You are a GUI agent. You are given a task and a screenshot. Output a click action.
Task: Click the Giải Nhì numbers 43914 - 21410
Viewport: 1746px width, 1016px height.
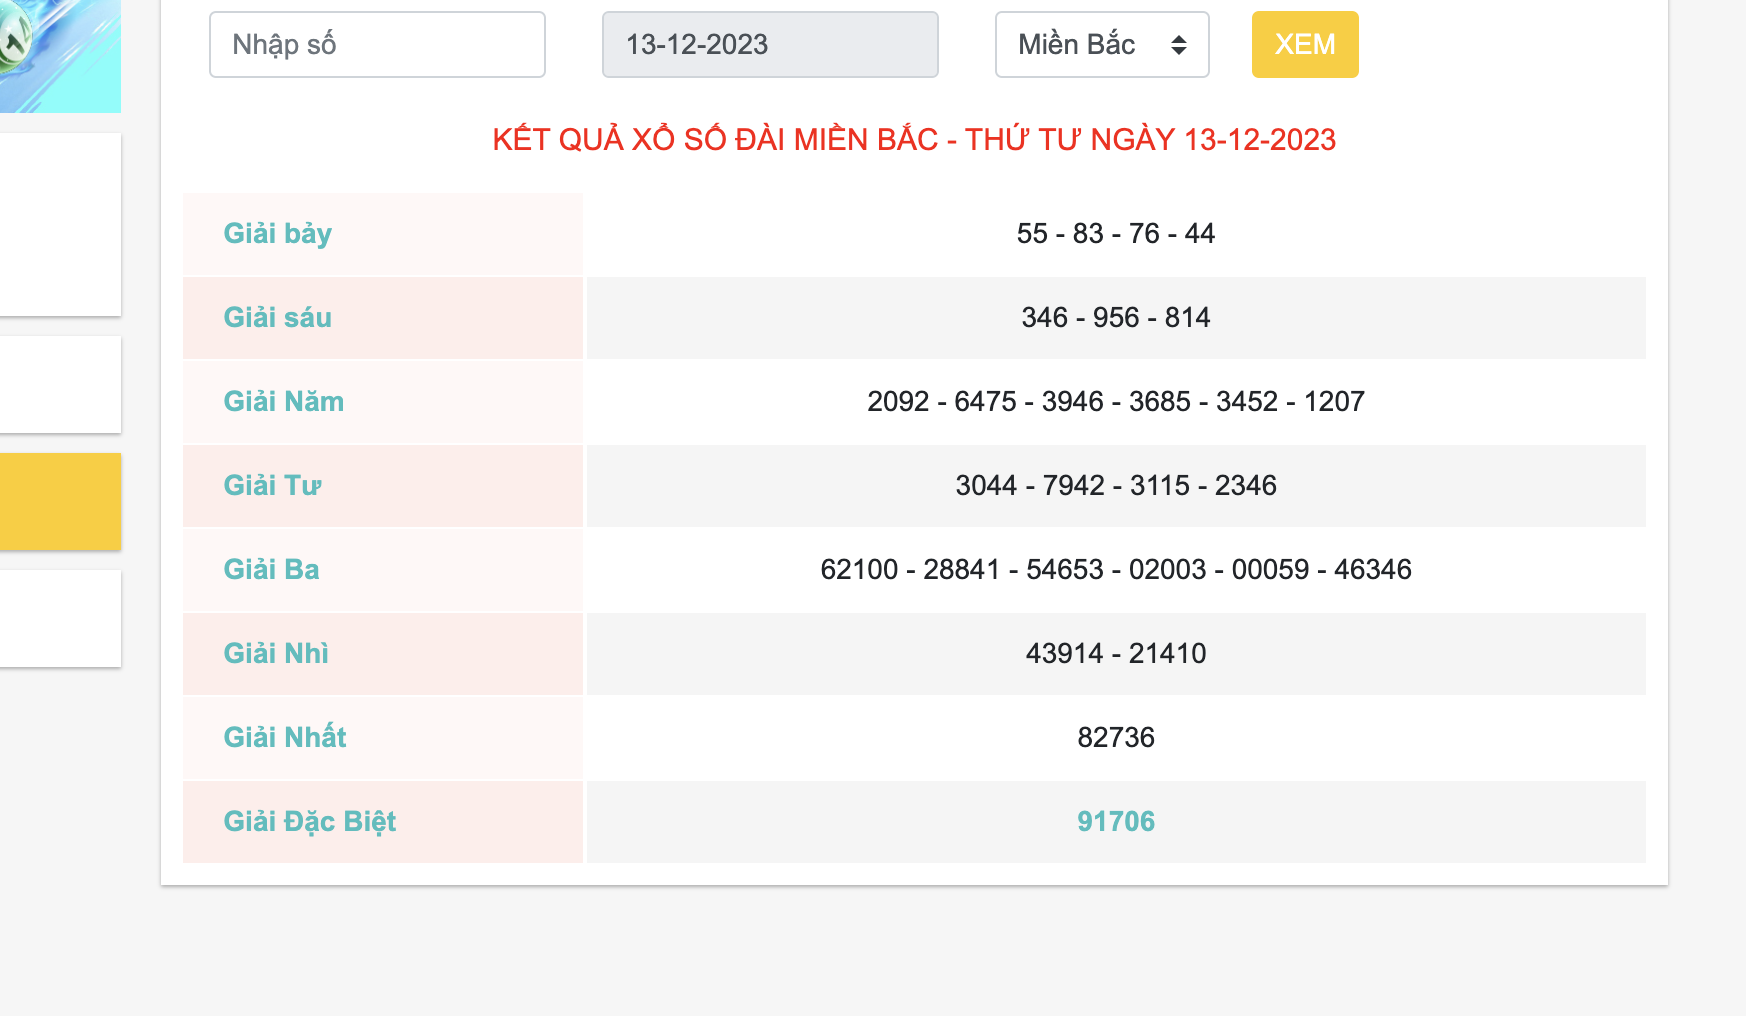coord(1115,654)
